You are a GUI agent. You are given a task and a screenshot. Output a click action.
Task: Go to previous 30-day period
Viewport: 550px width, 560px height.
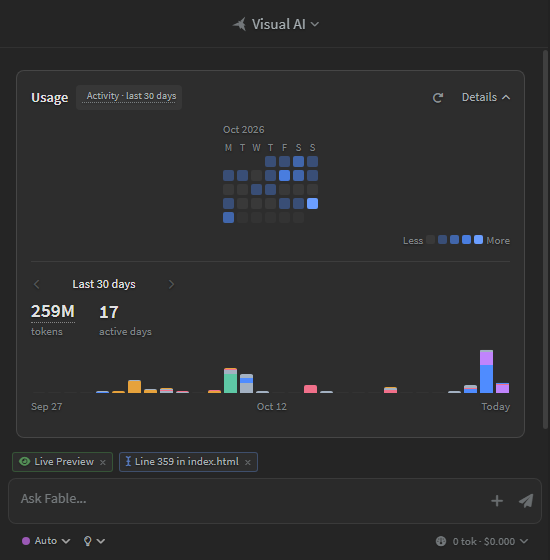coord(36,284)
